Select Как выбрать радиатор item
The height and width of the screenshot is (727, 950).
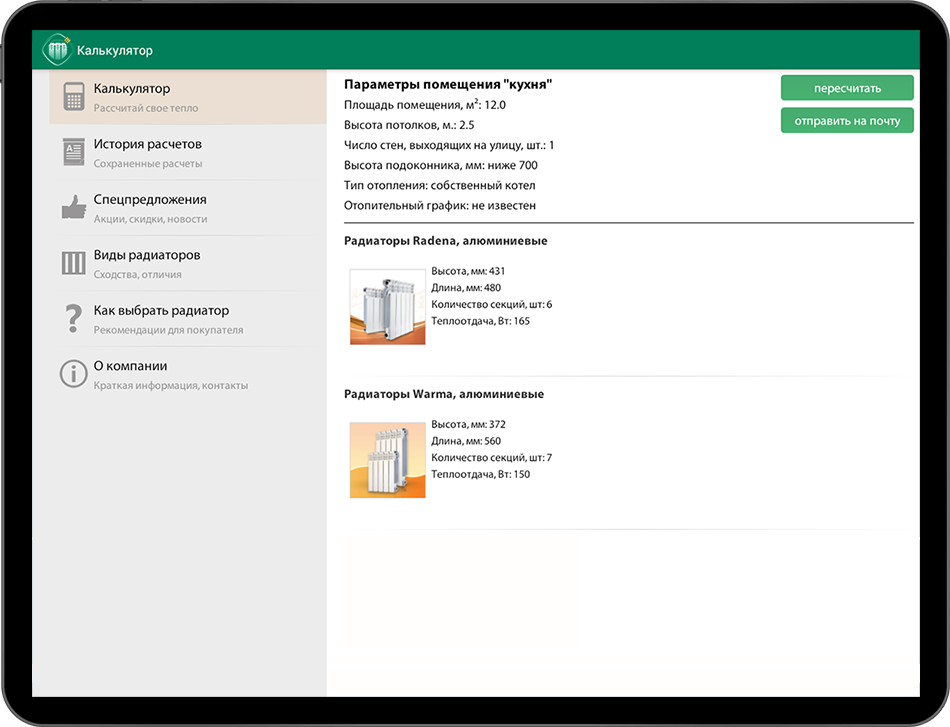pos(188,319)
